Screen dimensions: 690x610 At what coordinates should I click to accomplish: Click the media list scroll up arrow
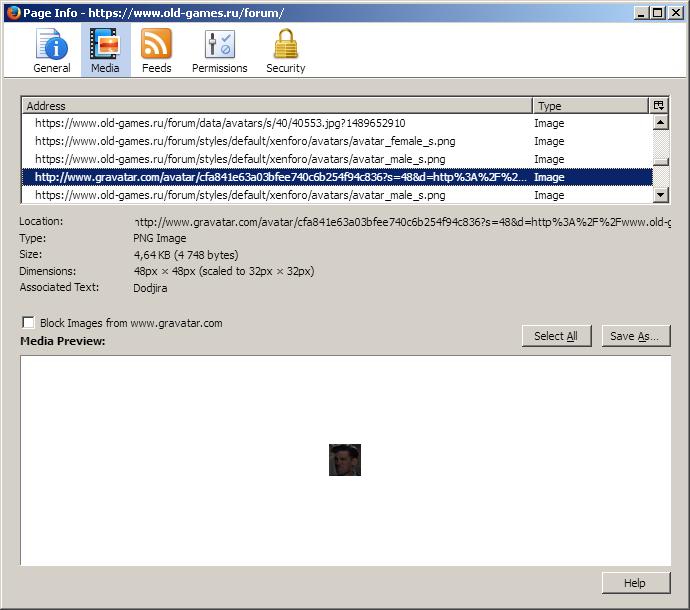point(661,122)
